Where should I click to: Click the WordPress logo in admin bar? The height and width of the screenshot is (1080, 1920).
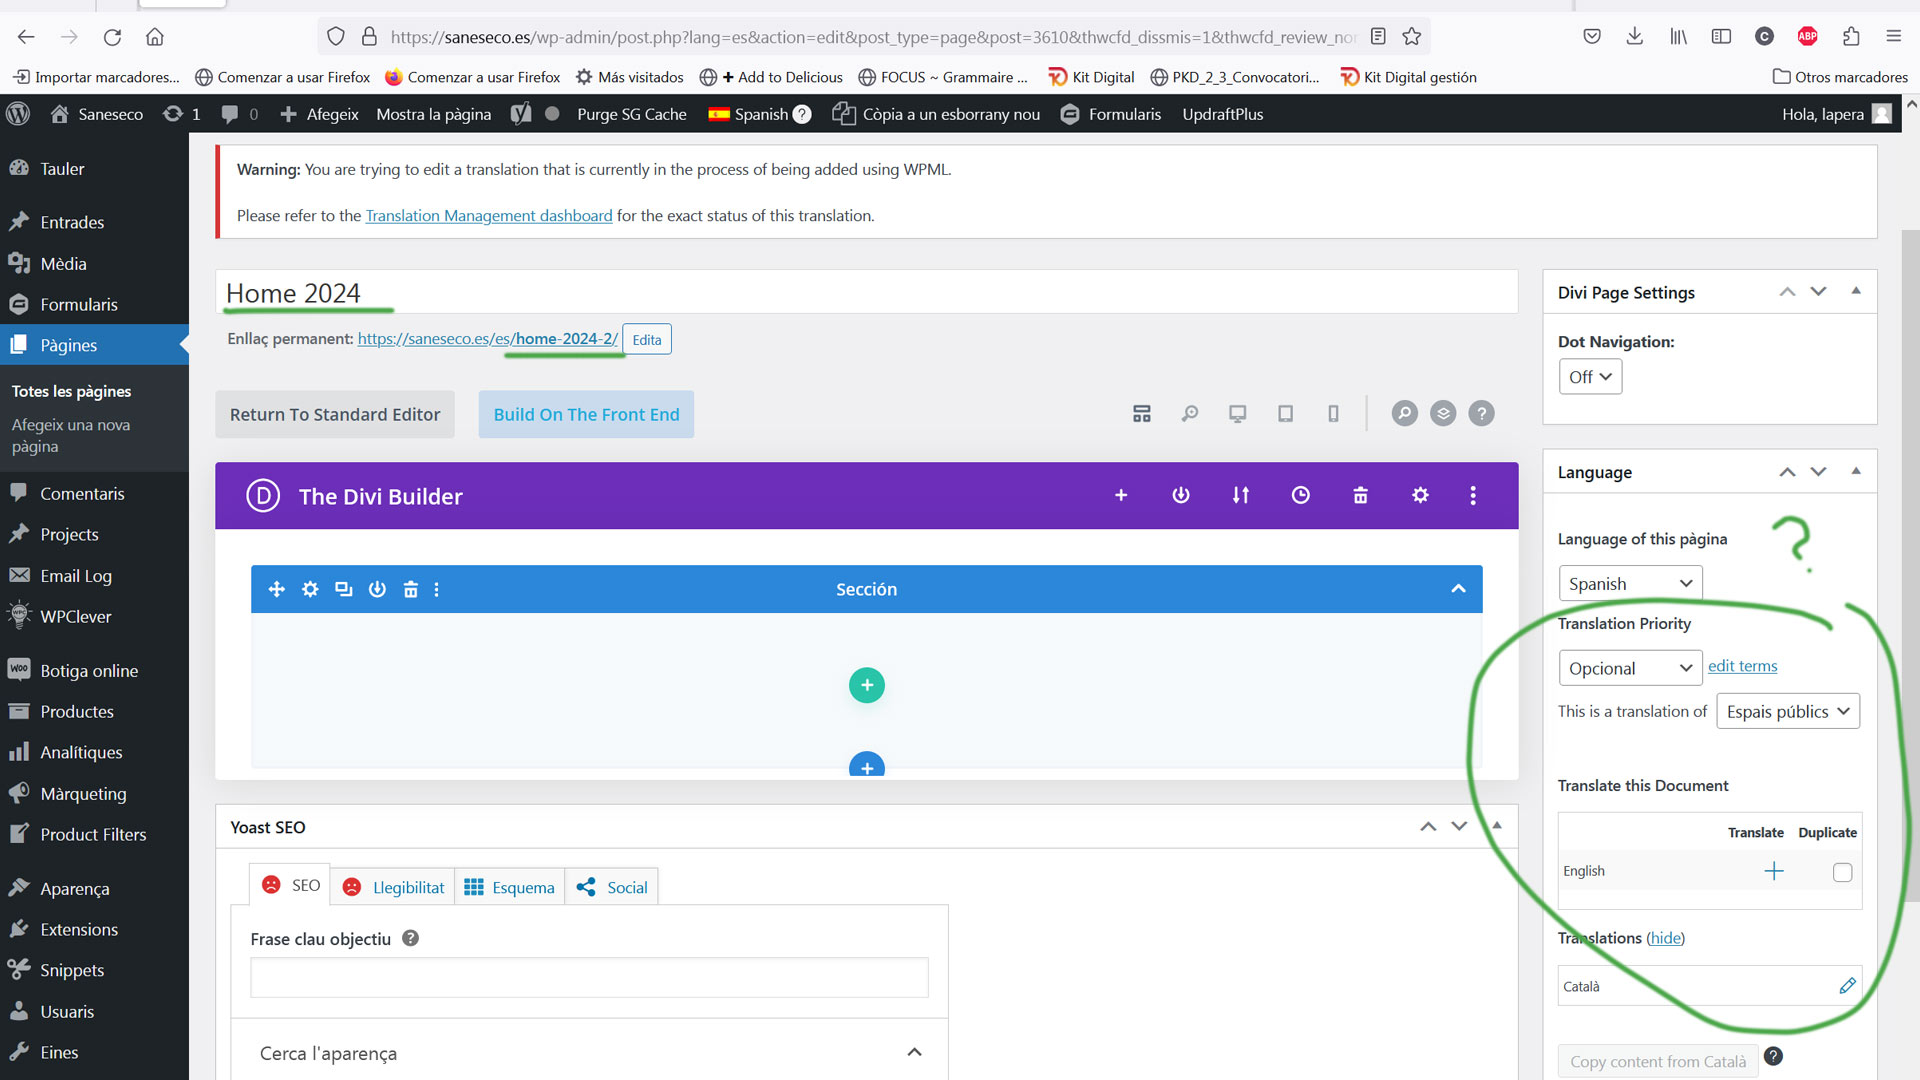18,114
